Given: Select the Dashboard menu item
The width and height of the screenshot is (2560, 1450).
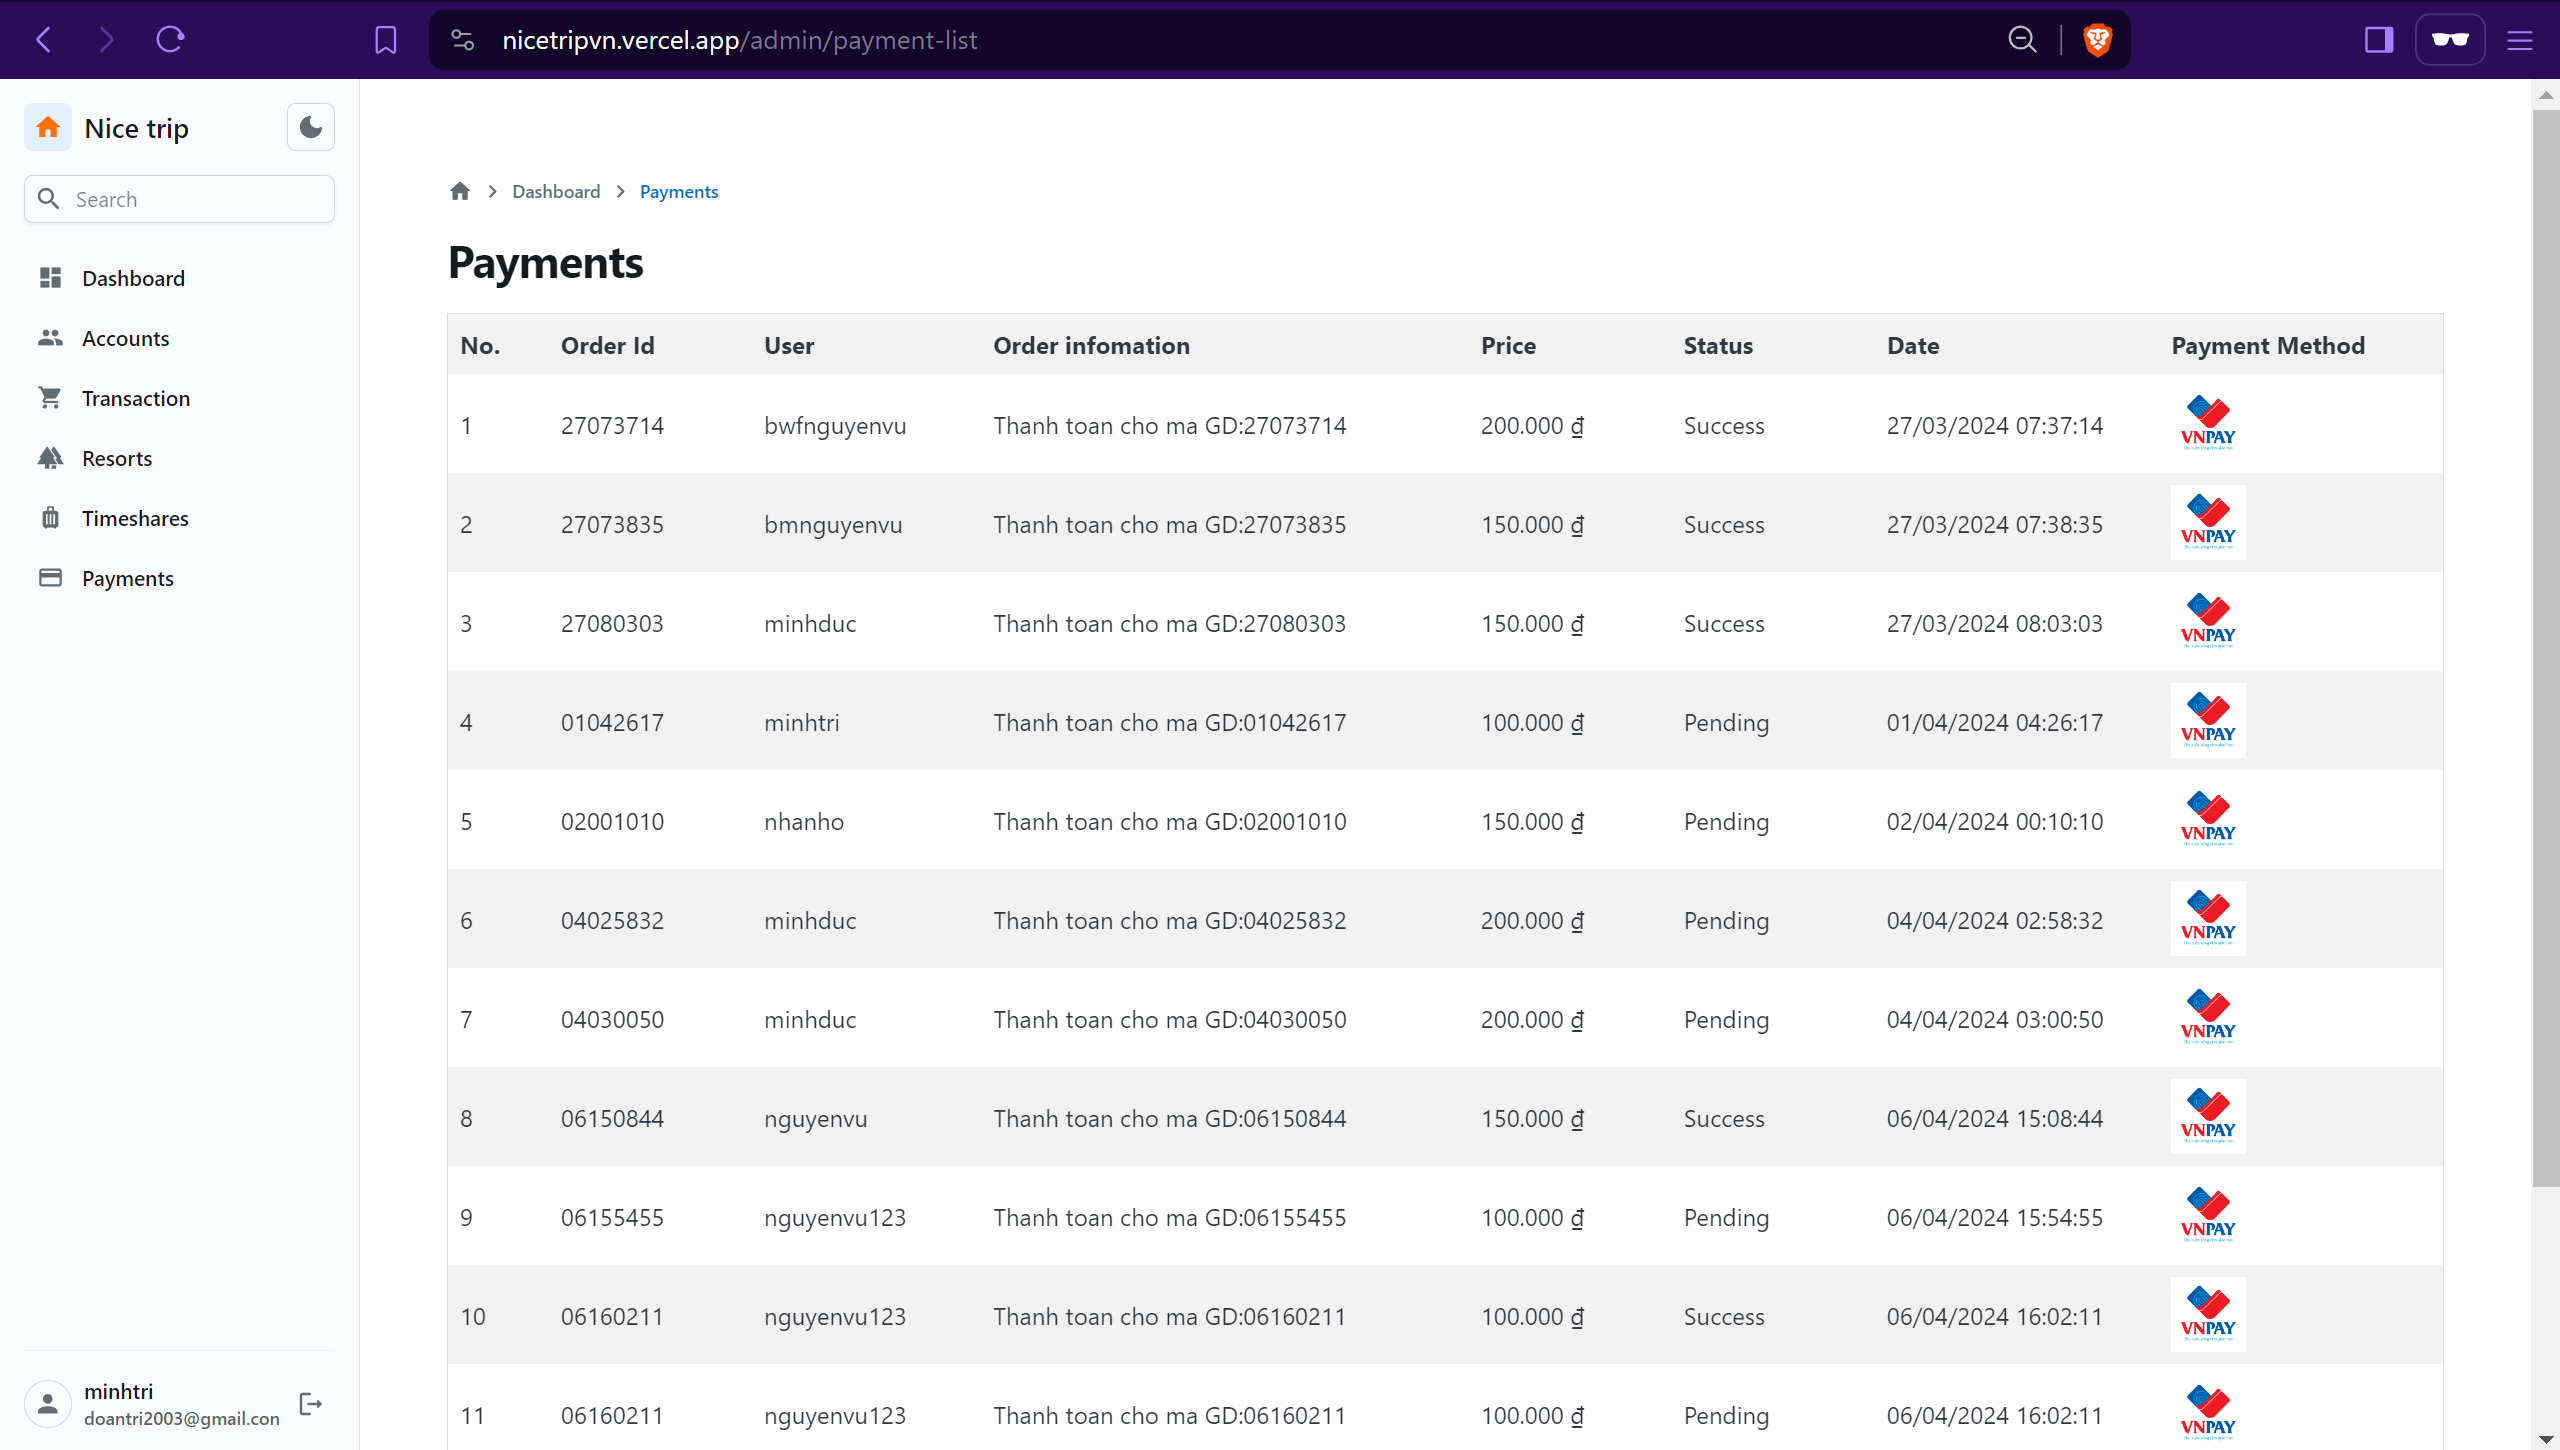Looking at the screenshot, I should 132,276.
